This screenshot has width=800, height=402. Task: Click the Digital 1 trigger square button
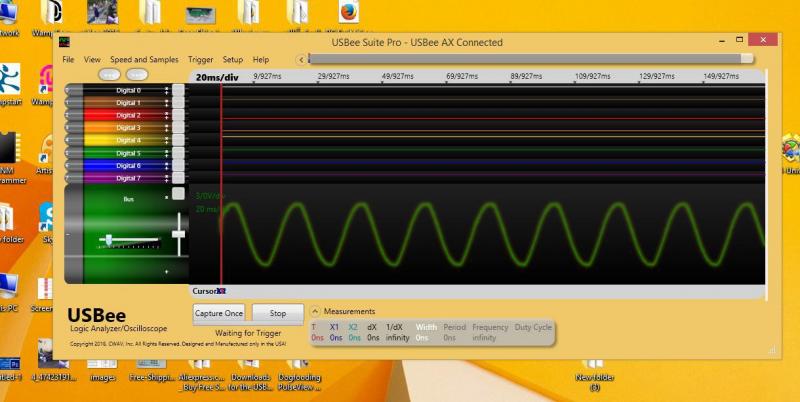point(178,103)
